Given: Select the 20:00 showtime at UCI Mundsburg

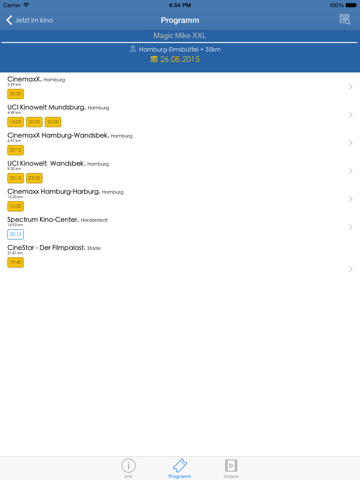Looking at the screenshot, I should (x=34, y=122).
